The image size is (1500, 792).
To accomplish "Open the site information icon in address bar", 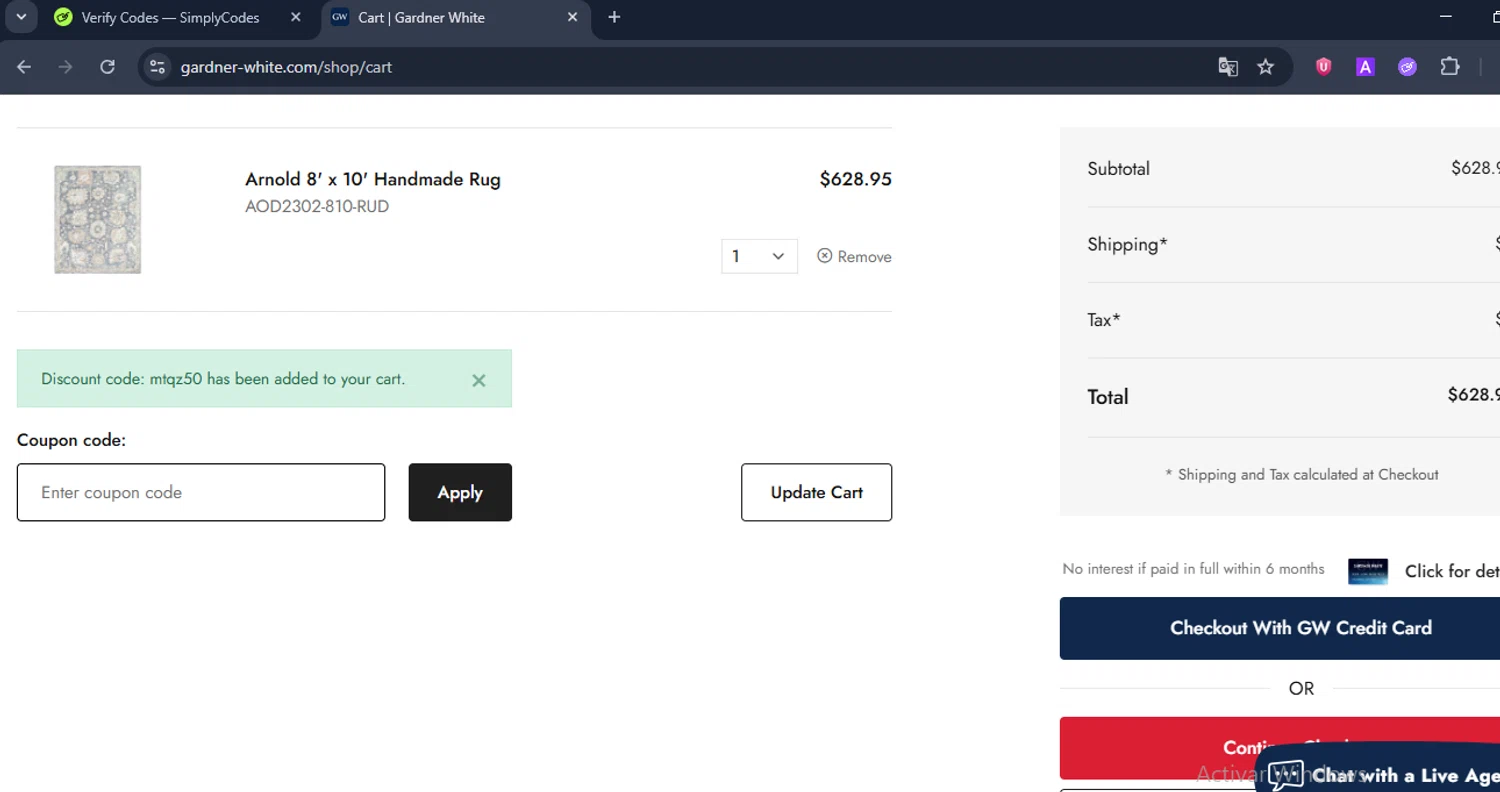I will (156, 67).
